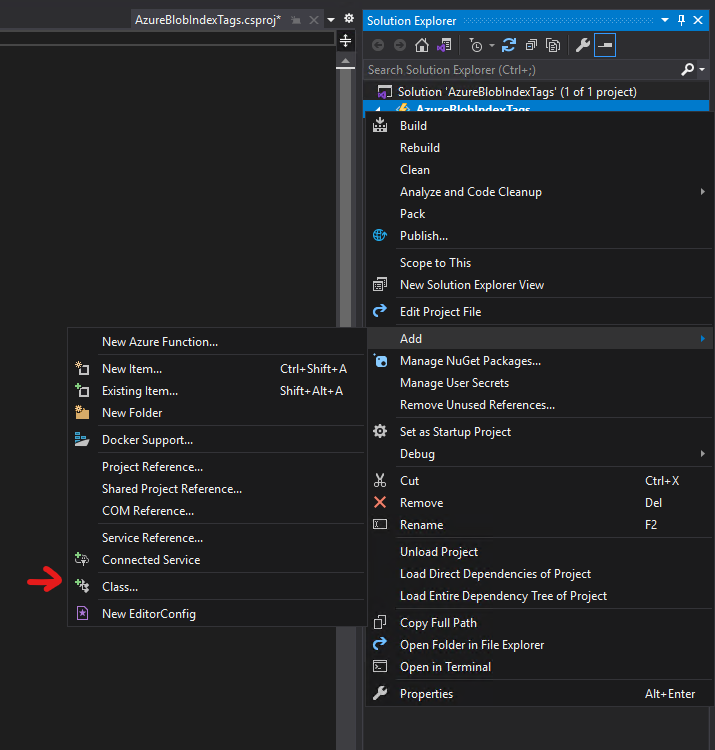
Task: Open Properties at bottom of context menu
Action: tap(539, 694)
